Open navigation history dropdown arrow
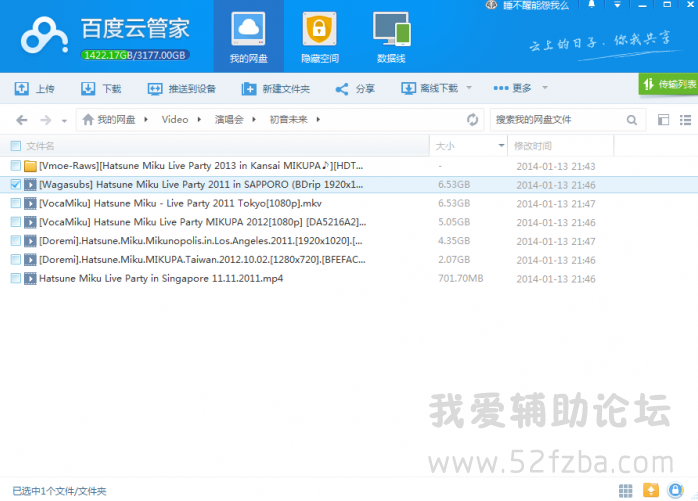The width and height of the screenshot is (698, 501). tap(65, 121)
